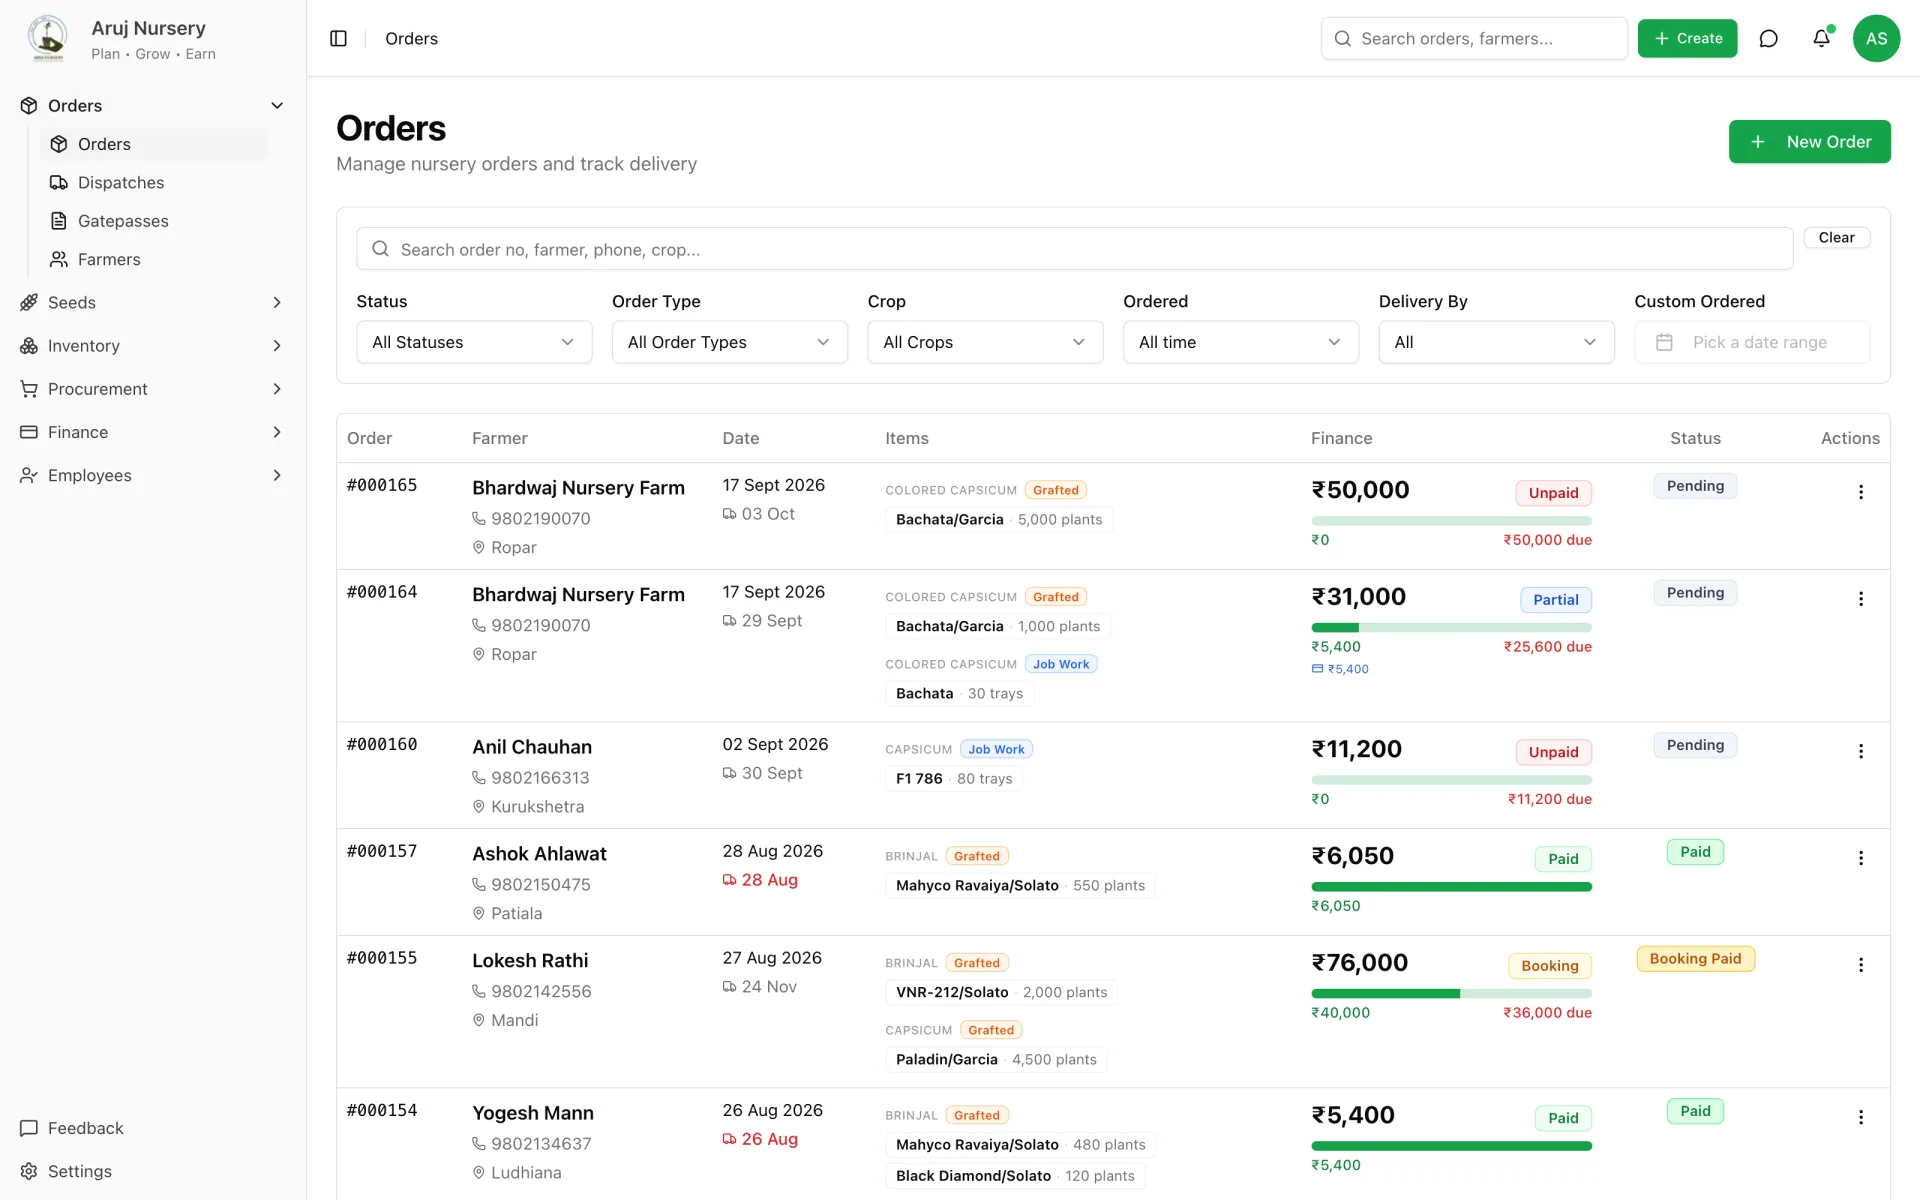
Task: Open actions menu for order #000165
Action: tap(1860, 492)
